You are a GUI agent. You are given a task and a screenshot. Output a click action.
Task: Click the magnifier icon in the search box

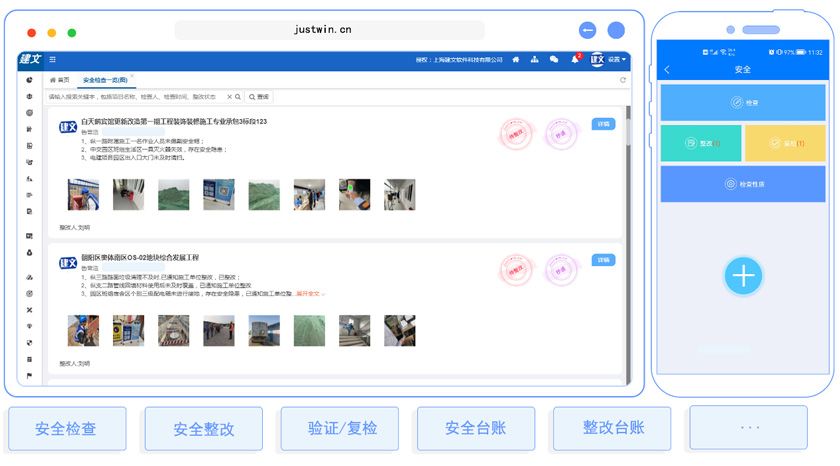point(238,97)
